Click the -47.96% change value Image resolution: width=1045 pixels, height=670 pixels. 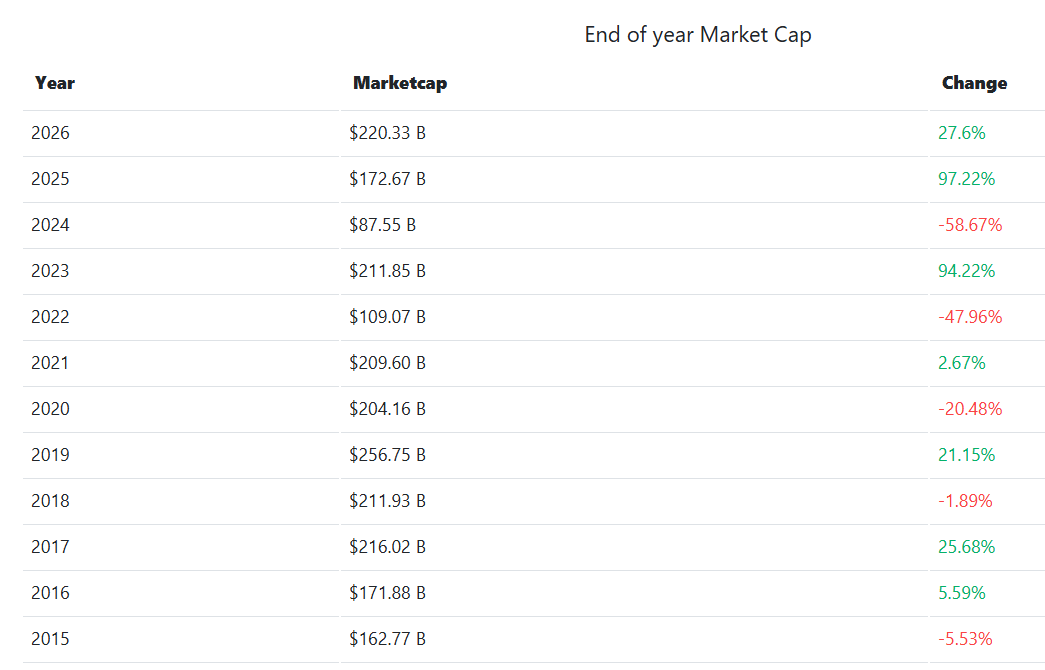(x=970, y=317)
